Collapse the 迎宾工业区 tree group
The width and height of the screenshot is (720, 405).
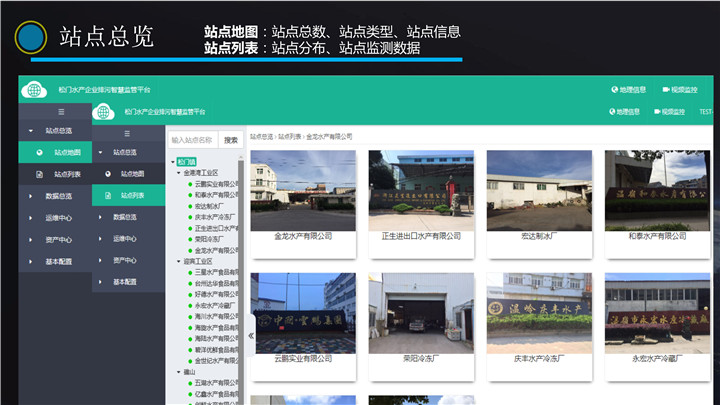tap(179, 261)
